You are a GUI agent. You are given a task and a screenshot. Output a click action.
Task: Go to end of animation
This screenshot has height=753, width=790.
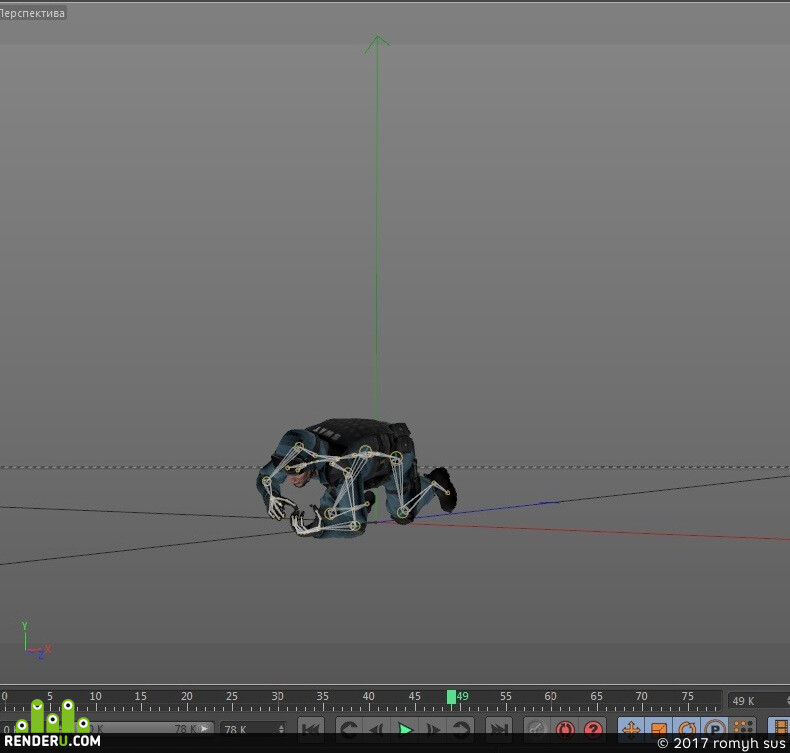click(499, 729)
